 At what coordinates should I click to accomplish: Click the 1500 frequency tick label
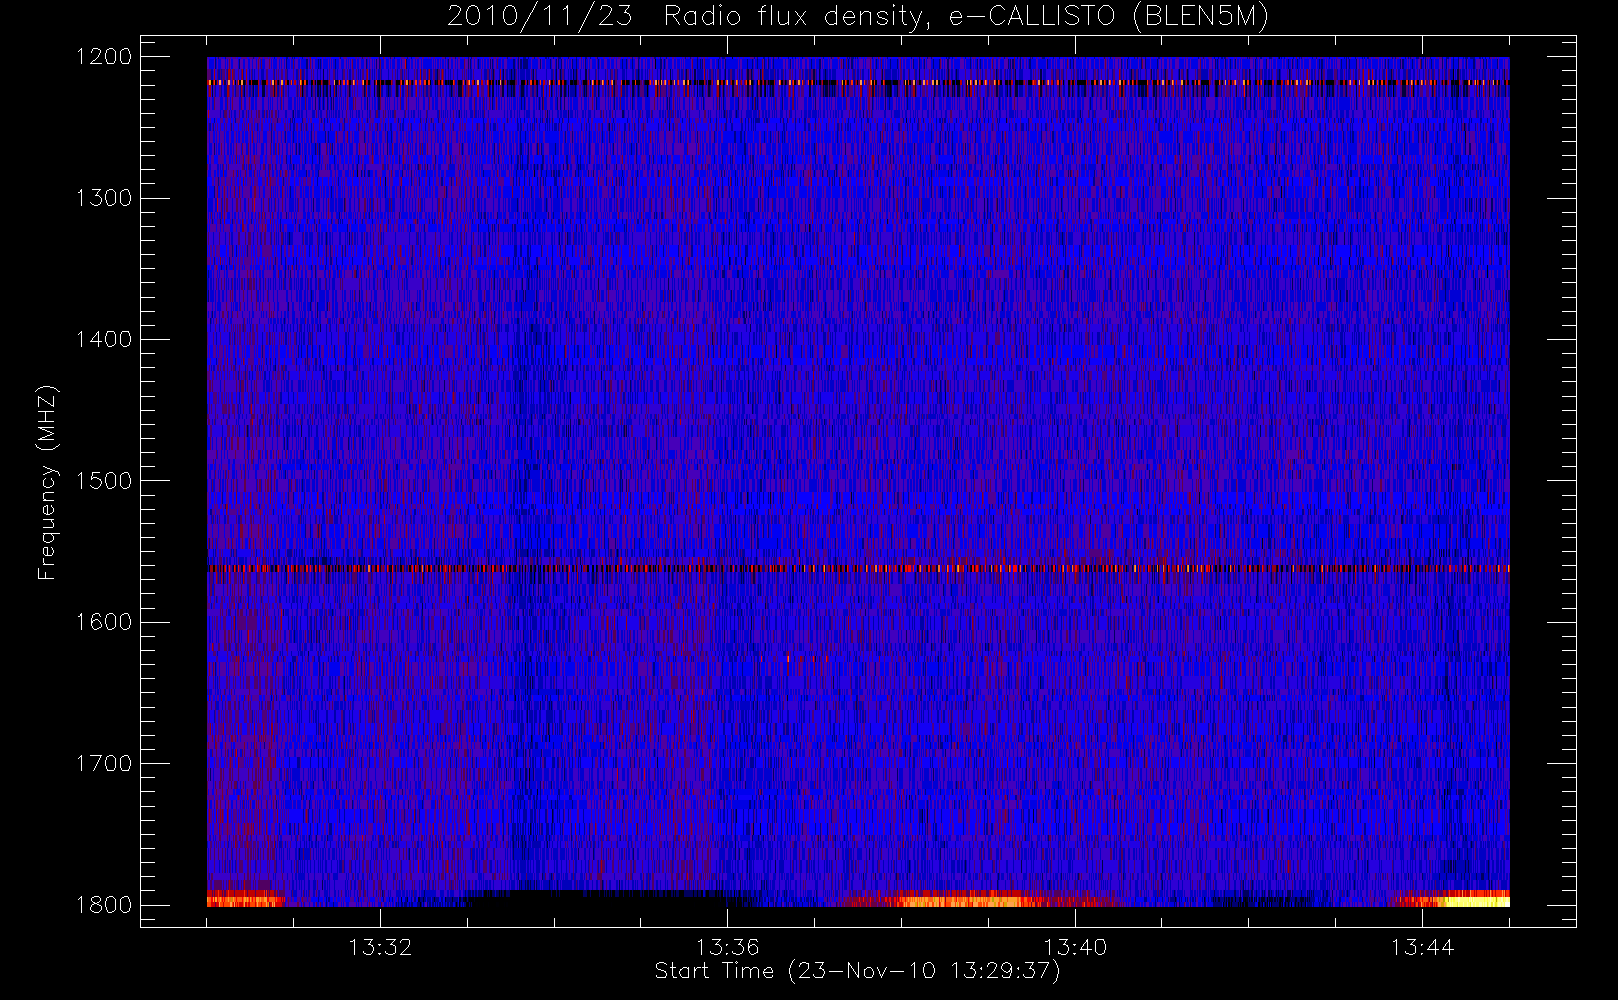(x=104, y=481)
